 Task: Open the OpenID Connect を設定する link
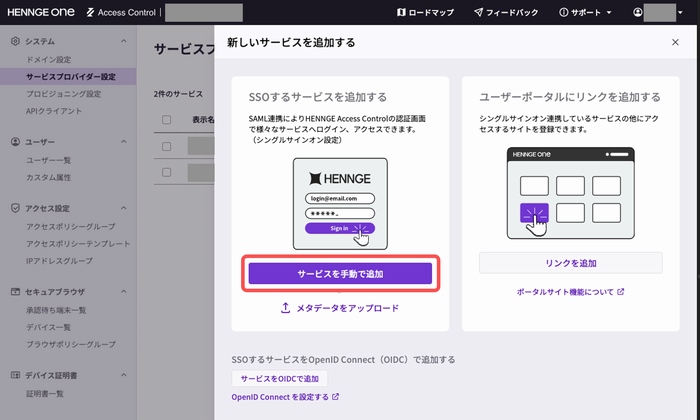[280, 397]
